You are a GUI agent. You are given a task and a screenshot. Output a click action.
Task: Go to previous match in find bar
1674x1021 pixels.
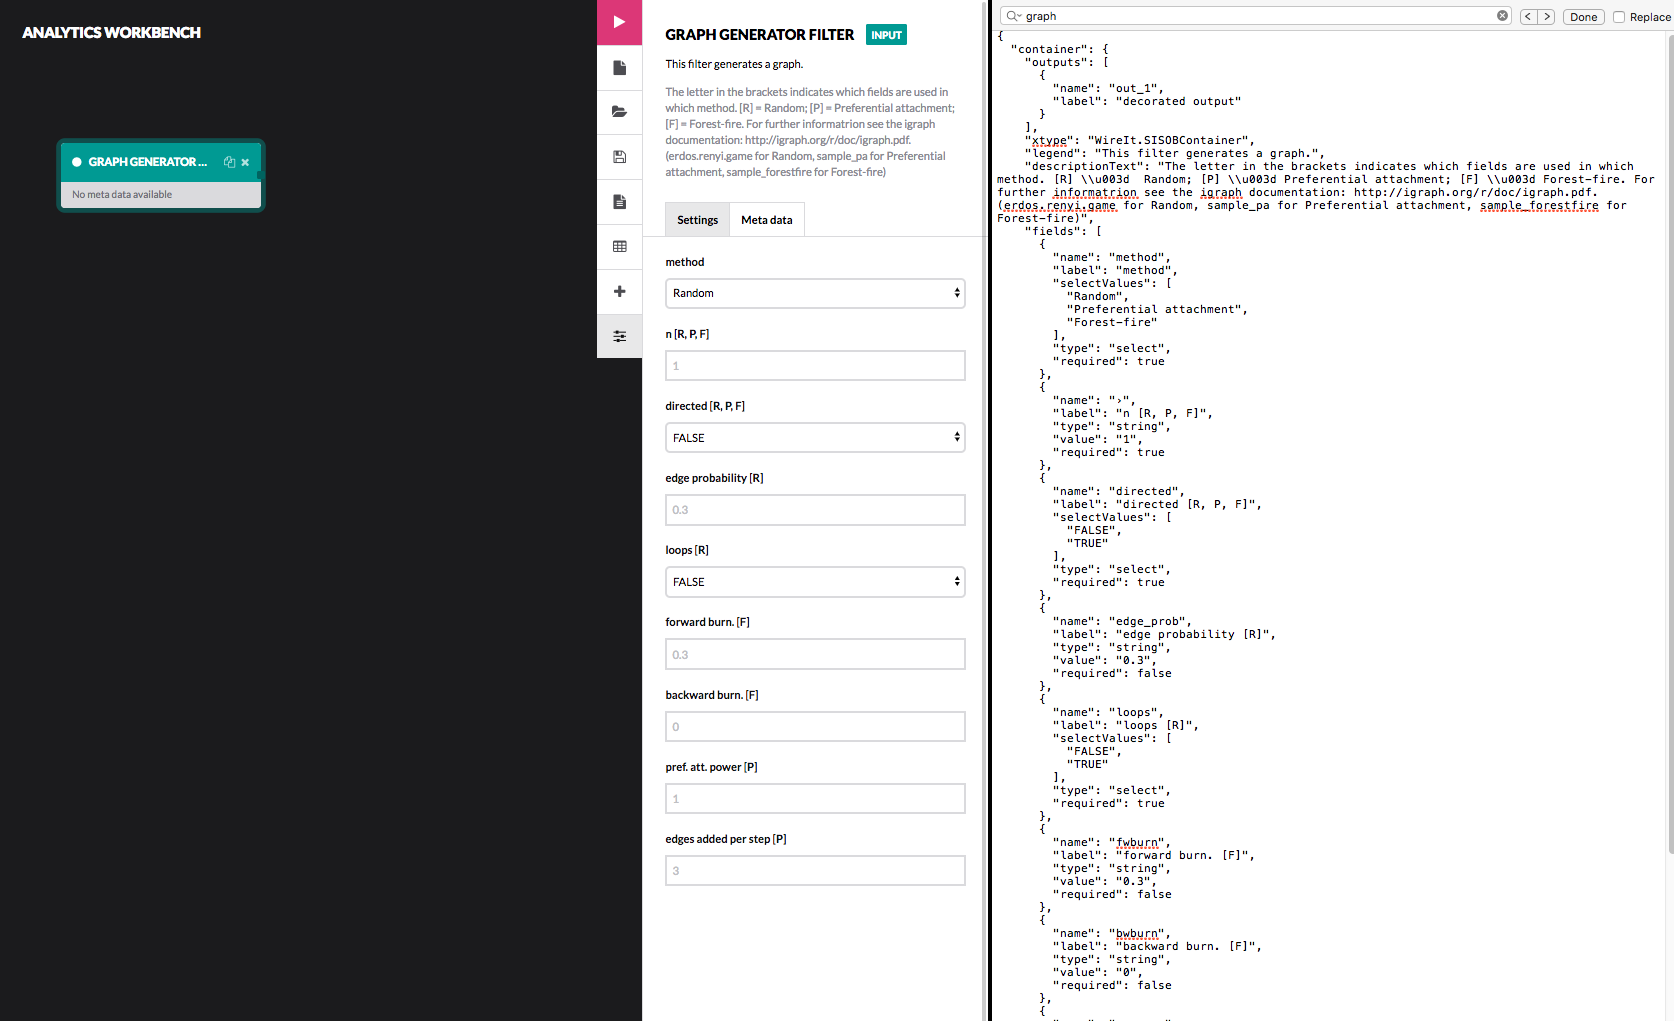(x=1528, y=17)
